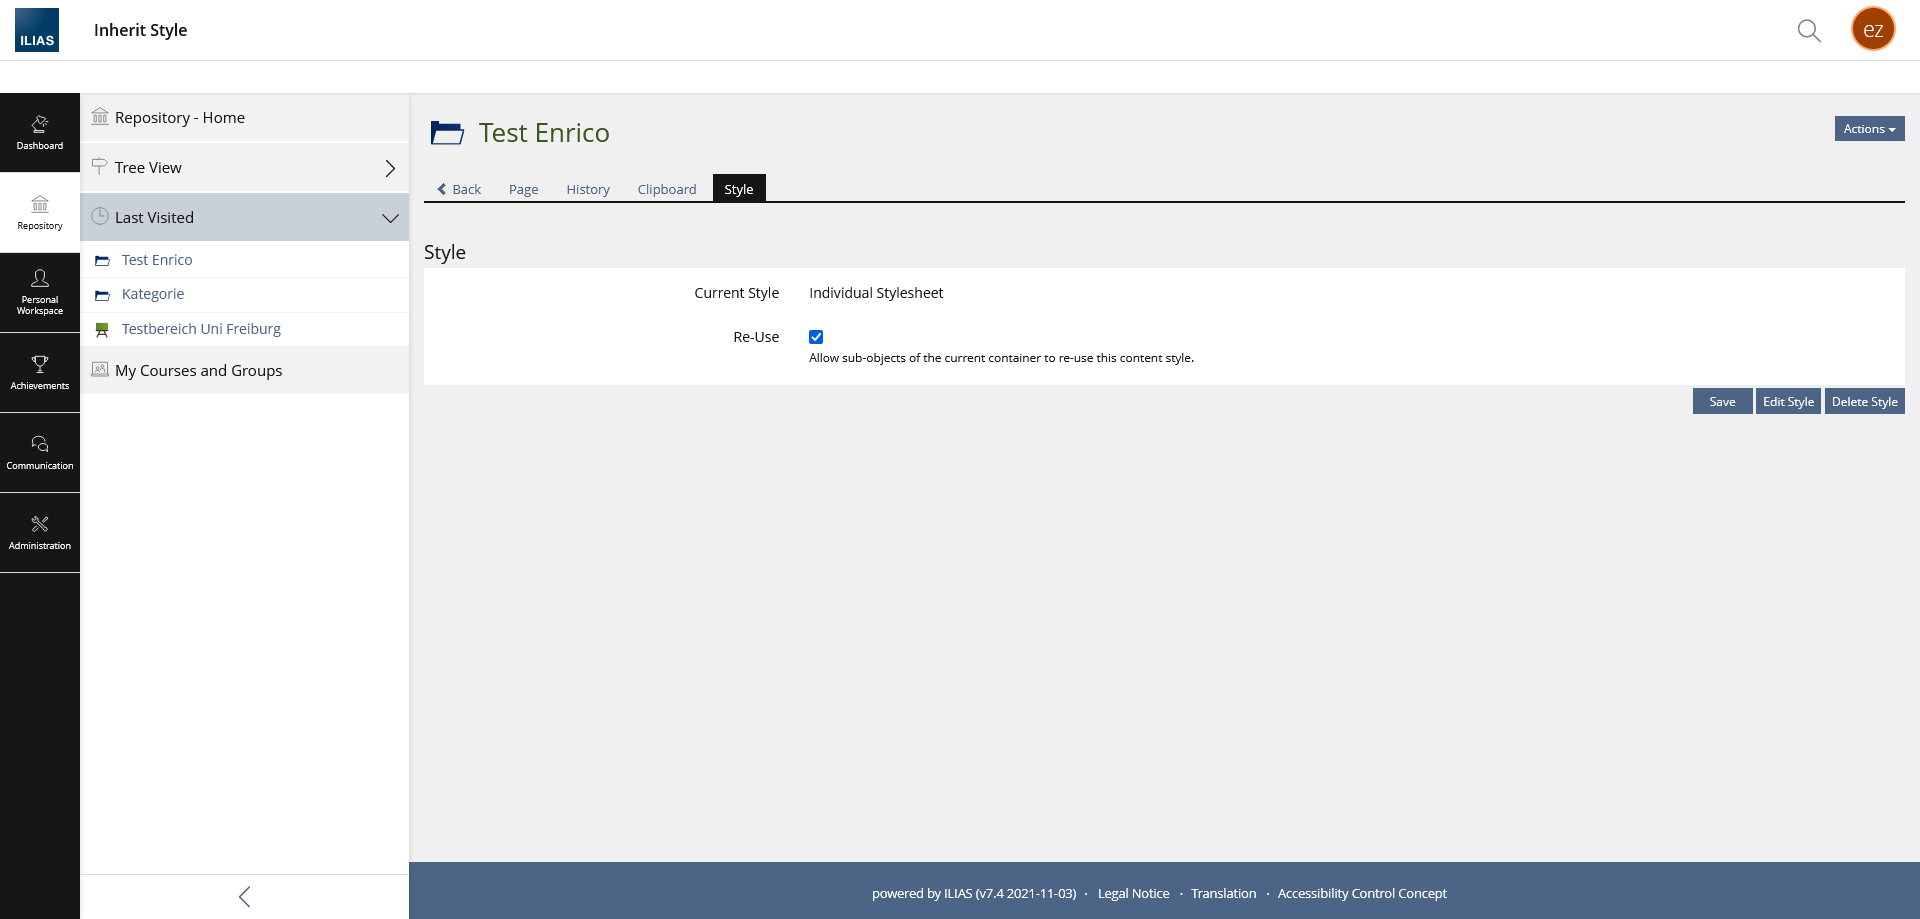Open Personal Workspace in sidebar
The width and height of the screenshot is (1920, 919).
(40, 292)
